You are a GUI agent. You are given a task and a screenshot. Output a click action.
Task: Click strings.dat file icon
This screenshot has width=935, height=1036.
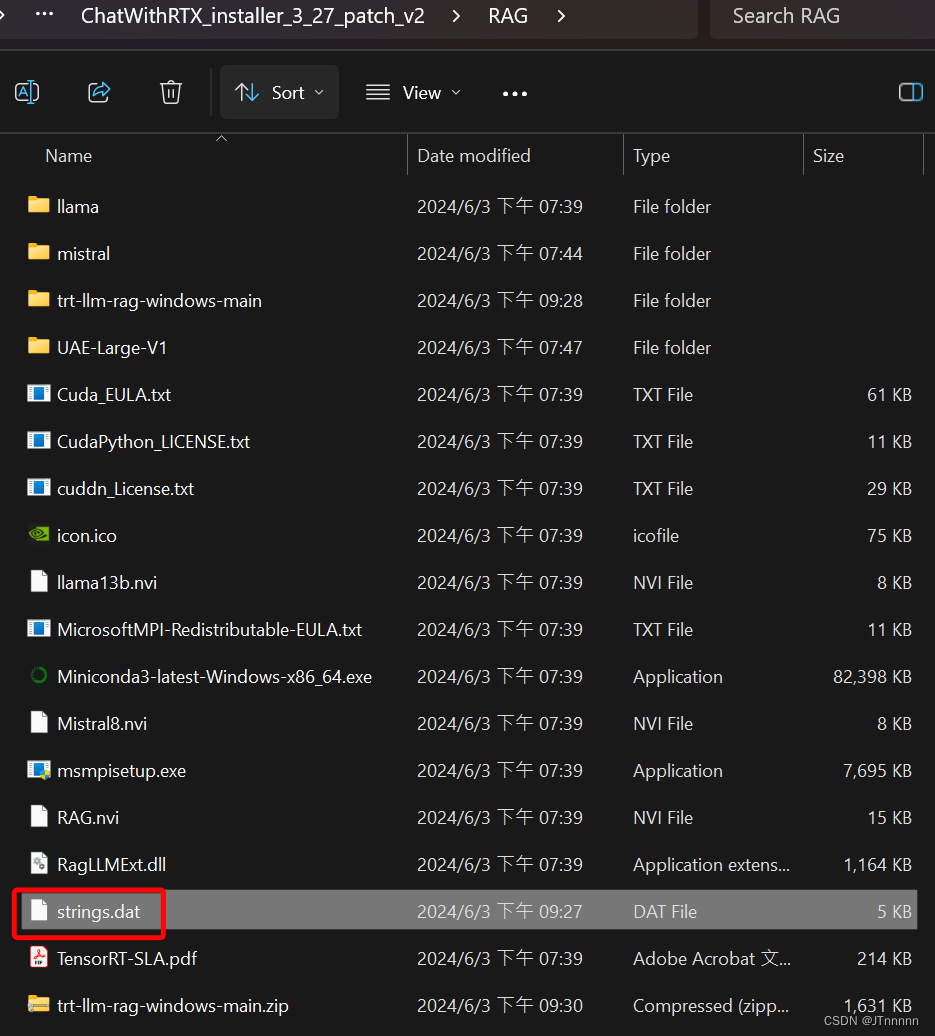coord(39,910)
